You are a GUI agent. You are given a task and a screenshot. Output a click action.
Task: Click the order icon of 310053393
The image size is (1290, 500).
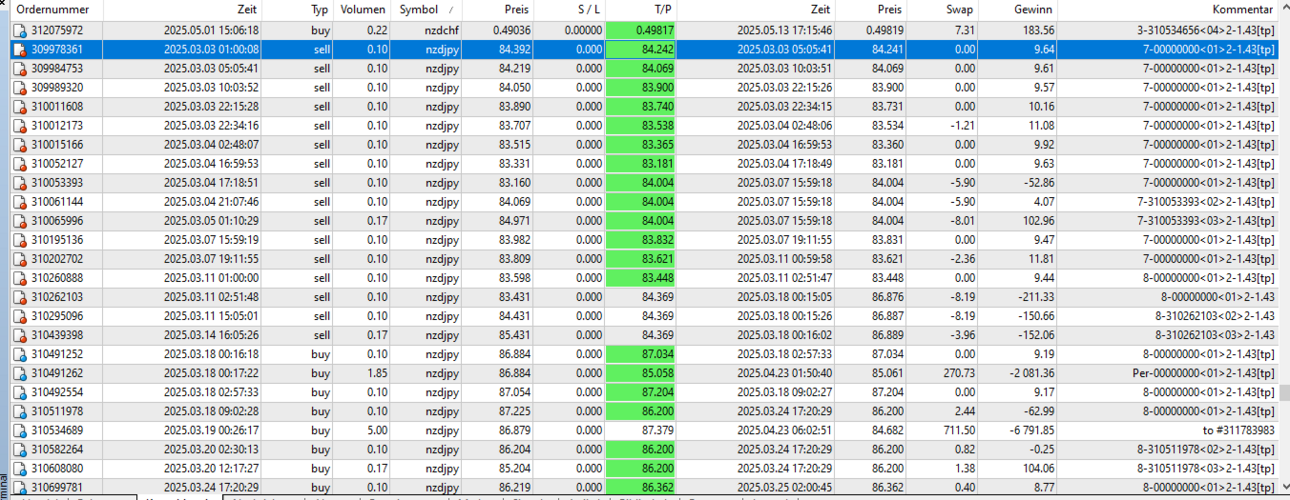coord(20,182)
